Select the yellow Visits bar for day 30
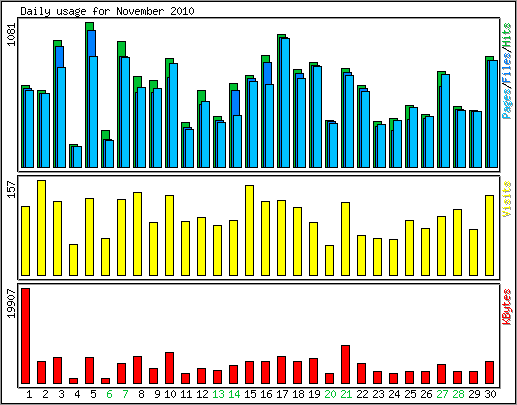 pos(490,235)
